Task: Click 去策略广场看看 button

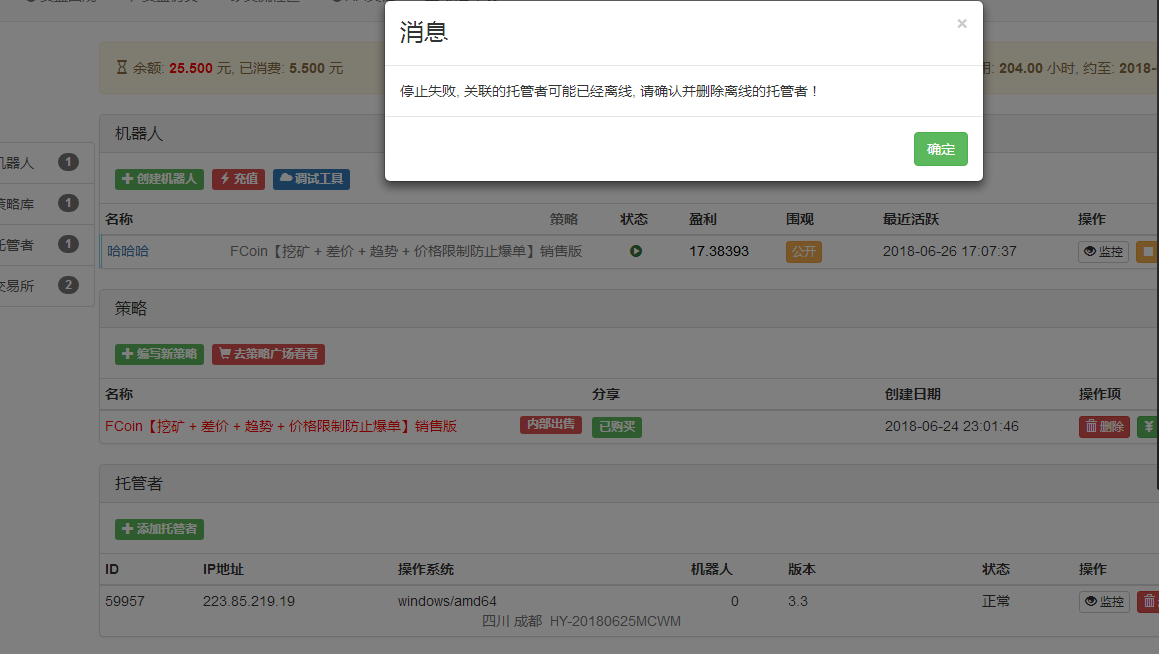Action: tap(268, 354)
